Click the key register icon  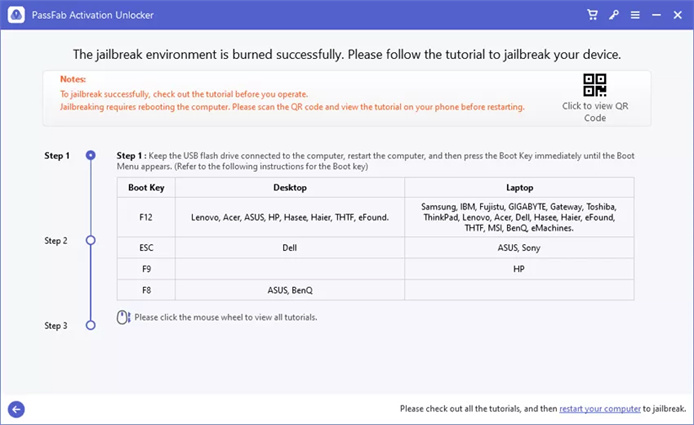[614, 15]
